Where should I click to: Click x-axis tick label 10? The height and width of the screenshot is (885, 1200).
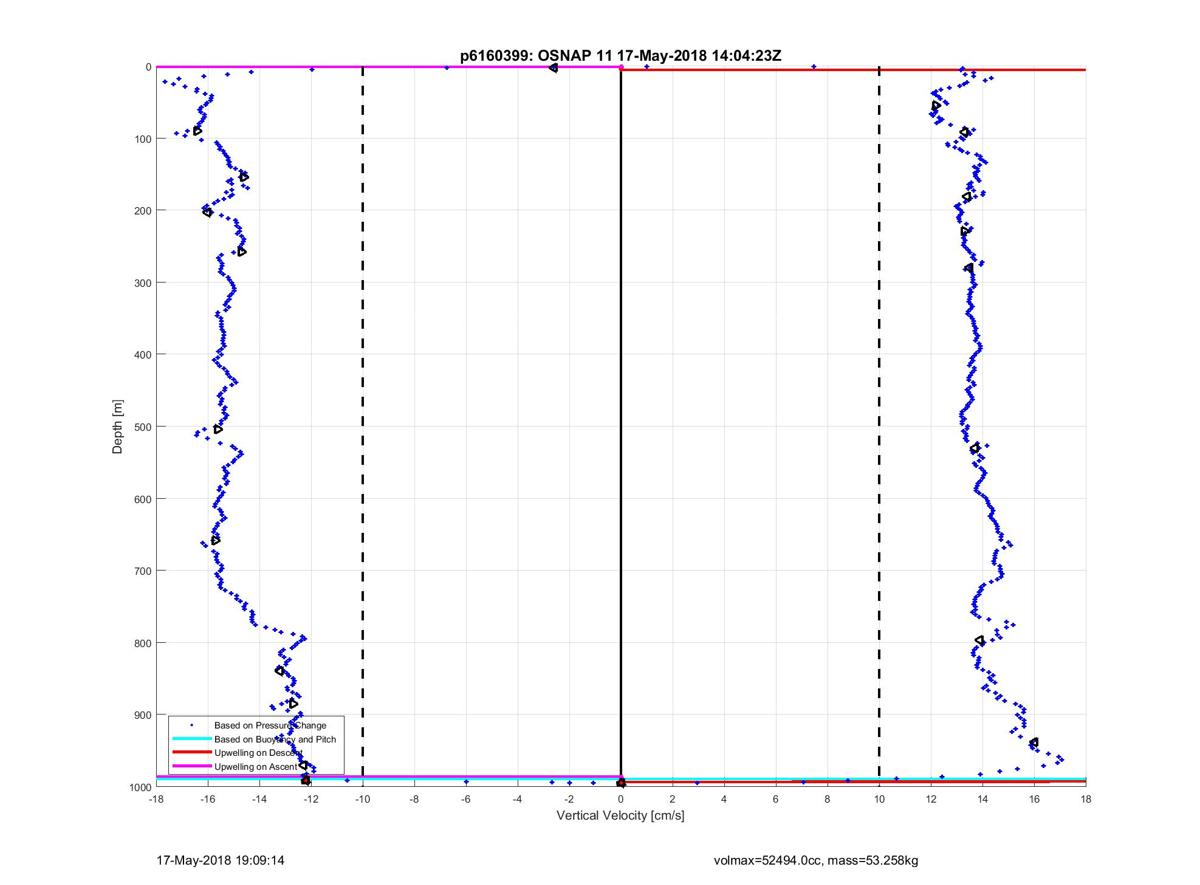coord(879,799)
